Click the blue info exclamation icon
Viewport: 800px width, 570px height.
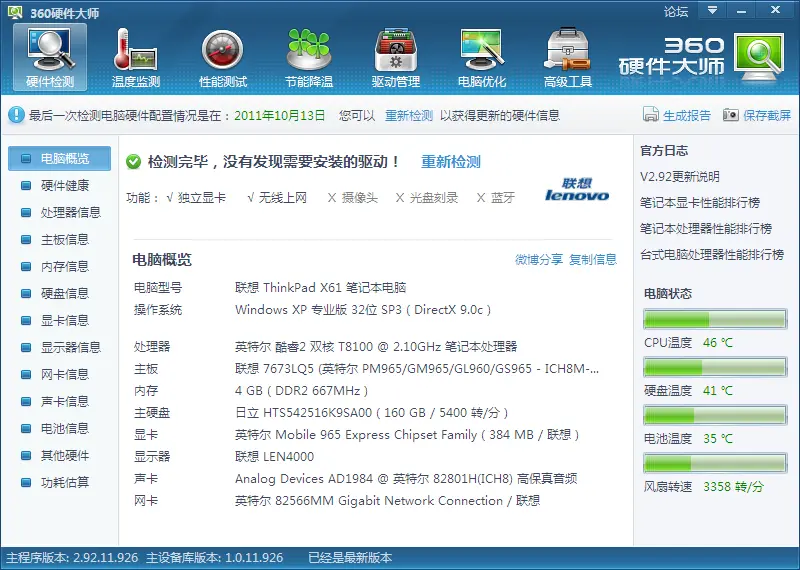pos(16,115)
